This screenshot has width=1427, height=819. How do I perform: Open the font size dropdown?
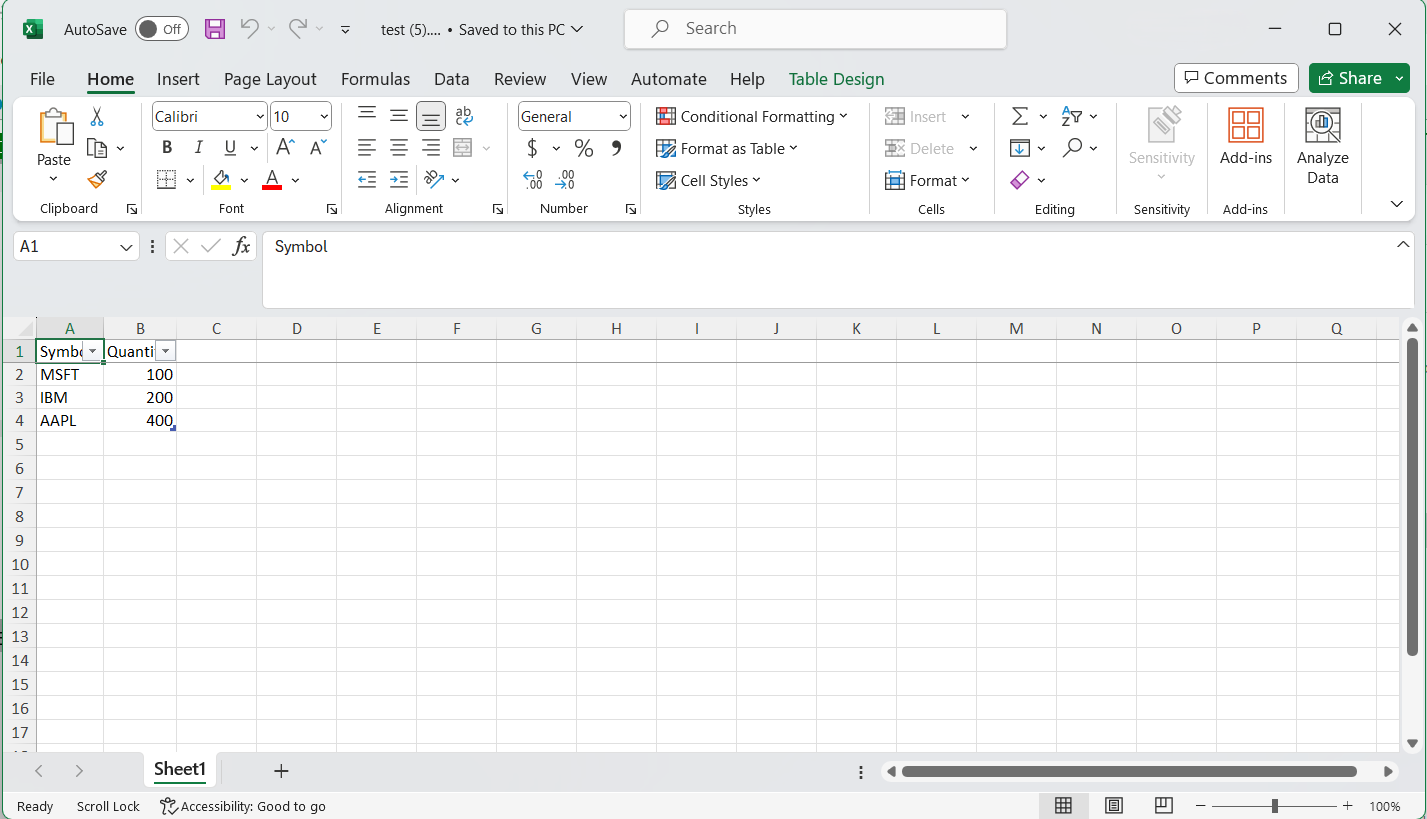323,116
